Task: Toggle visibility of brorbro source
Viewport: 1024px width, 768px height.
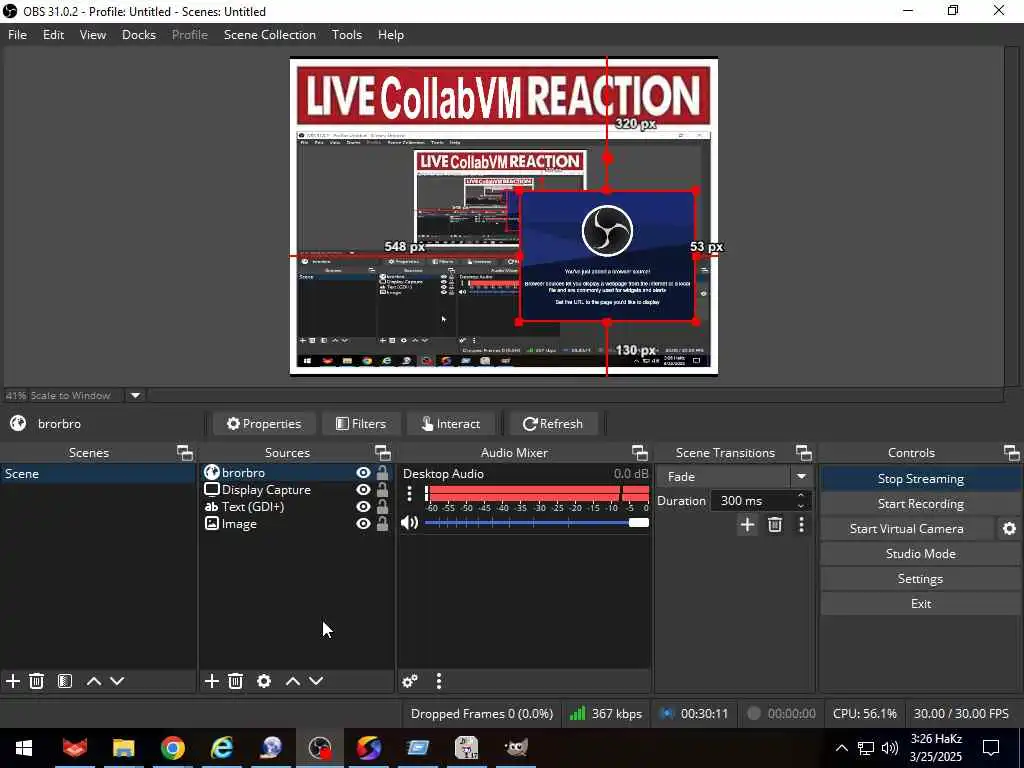Action: coord(363,472)
